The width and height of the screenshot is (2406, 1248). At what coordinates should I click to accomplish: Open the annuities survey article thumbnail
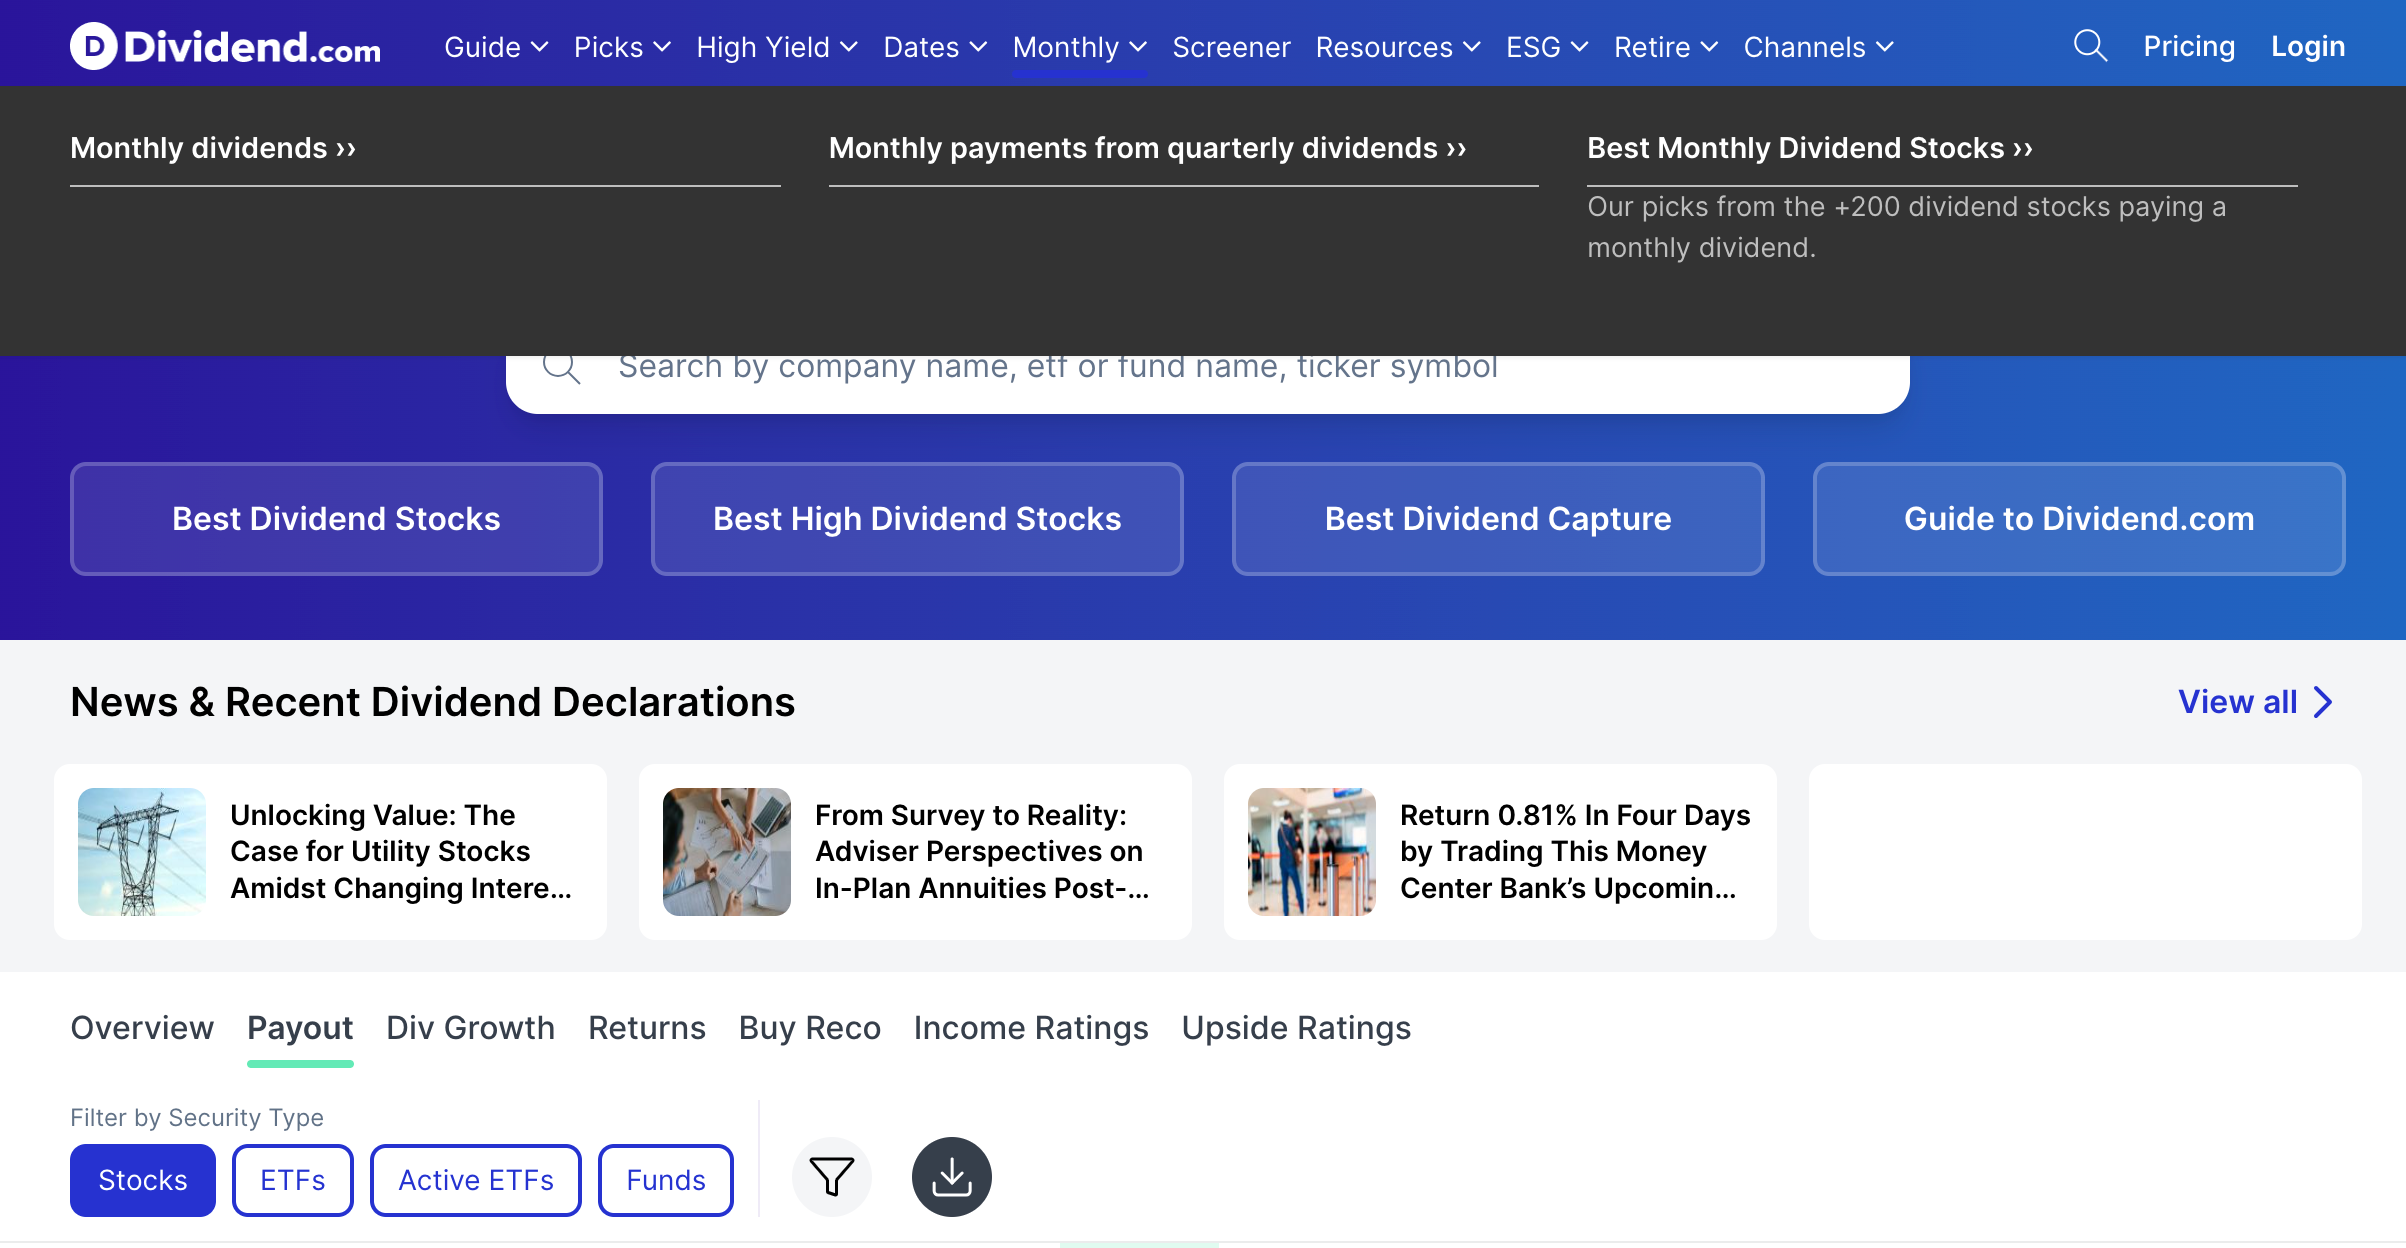point(727,851)
